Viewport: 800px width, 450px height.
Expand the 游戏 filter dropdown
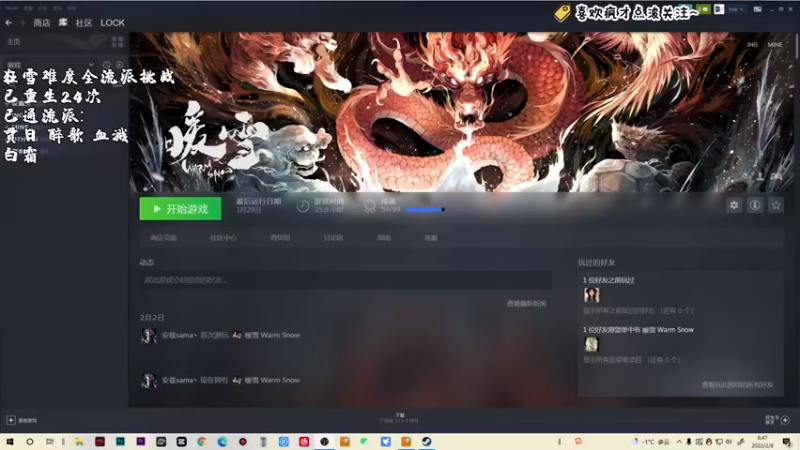tap(91, 65)
